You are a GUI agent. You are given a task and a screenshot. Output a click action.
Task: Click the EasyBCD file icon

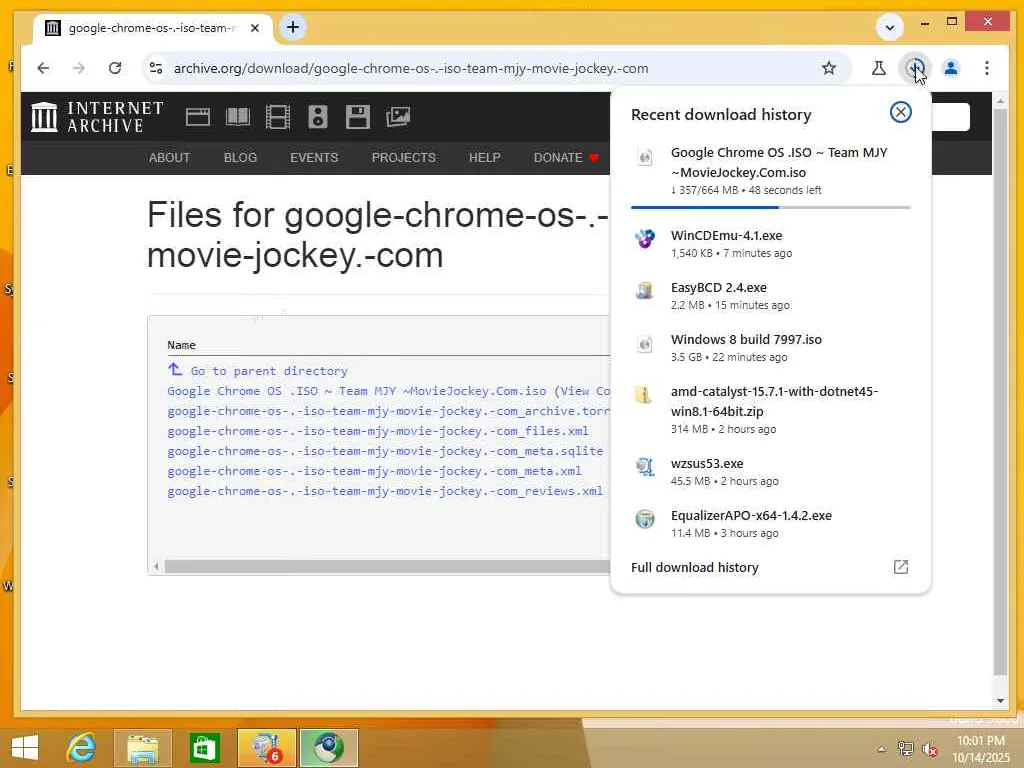pyautogui.click(x=645, y=291)
